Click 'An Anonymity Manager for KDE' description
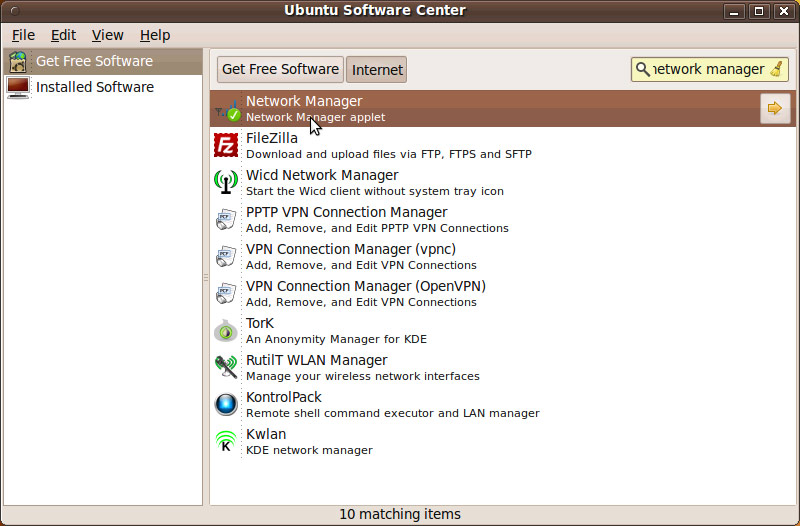The width and height of the screenshot is (800, 526). [x=336, y=339]
